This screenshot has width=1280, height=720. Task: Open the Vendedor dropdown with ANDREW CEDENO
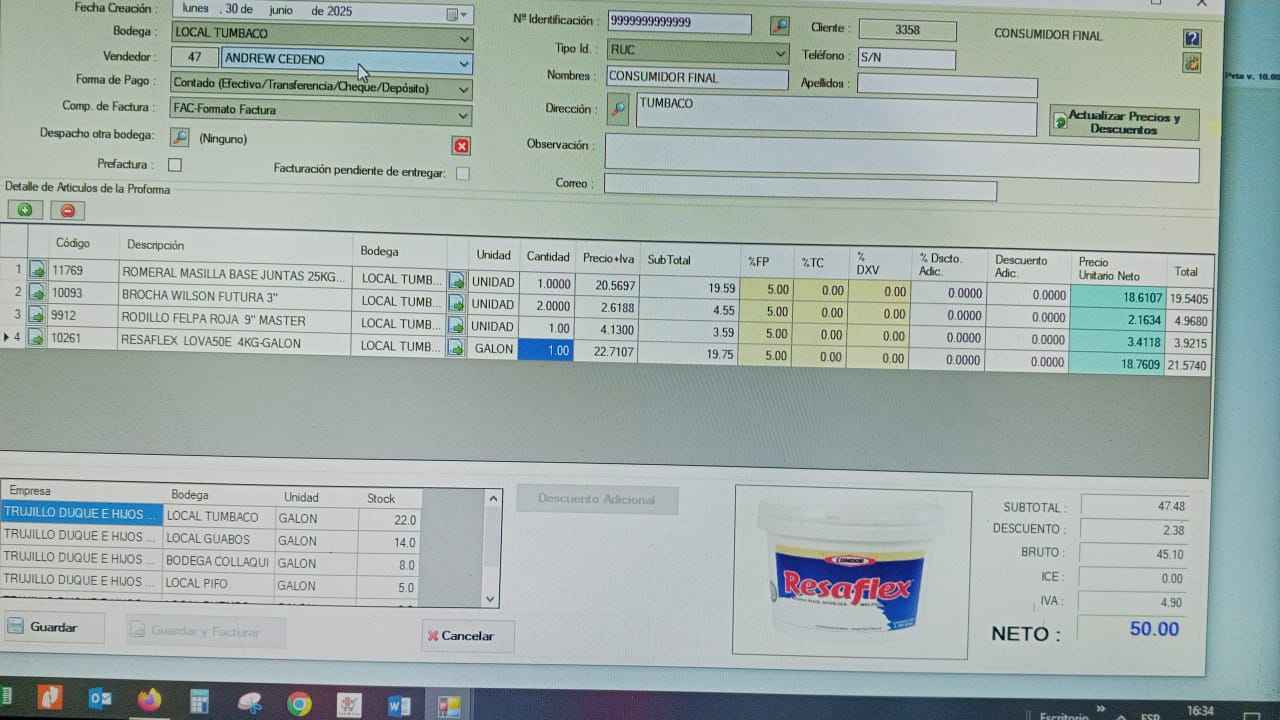coord(463,63)
